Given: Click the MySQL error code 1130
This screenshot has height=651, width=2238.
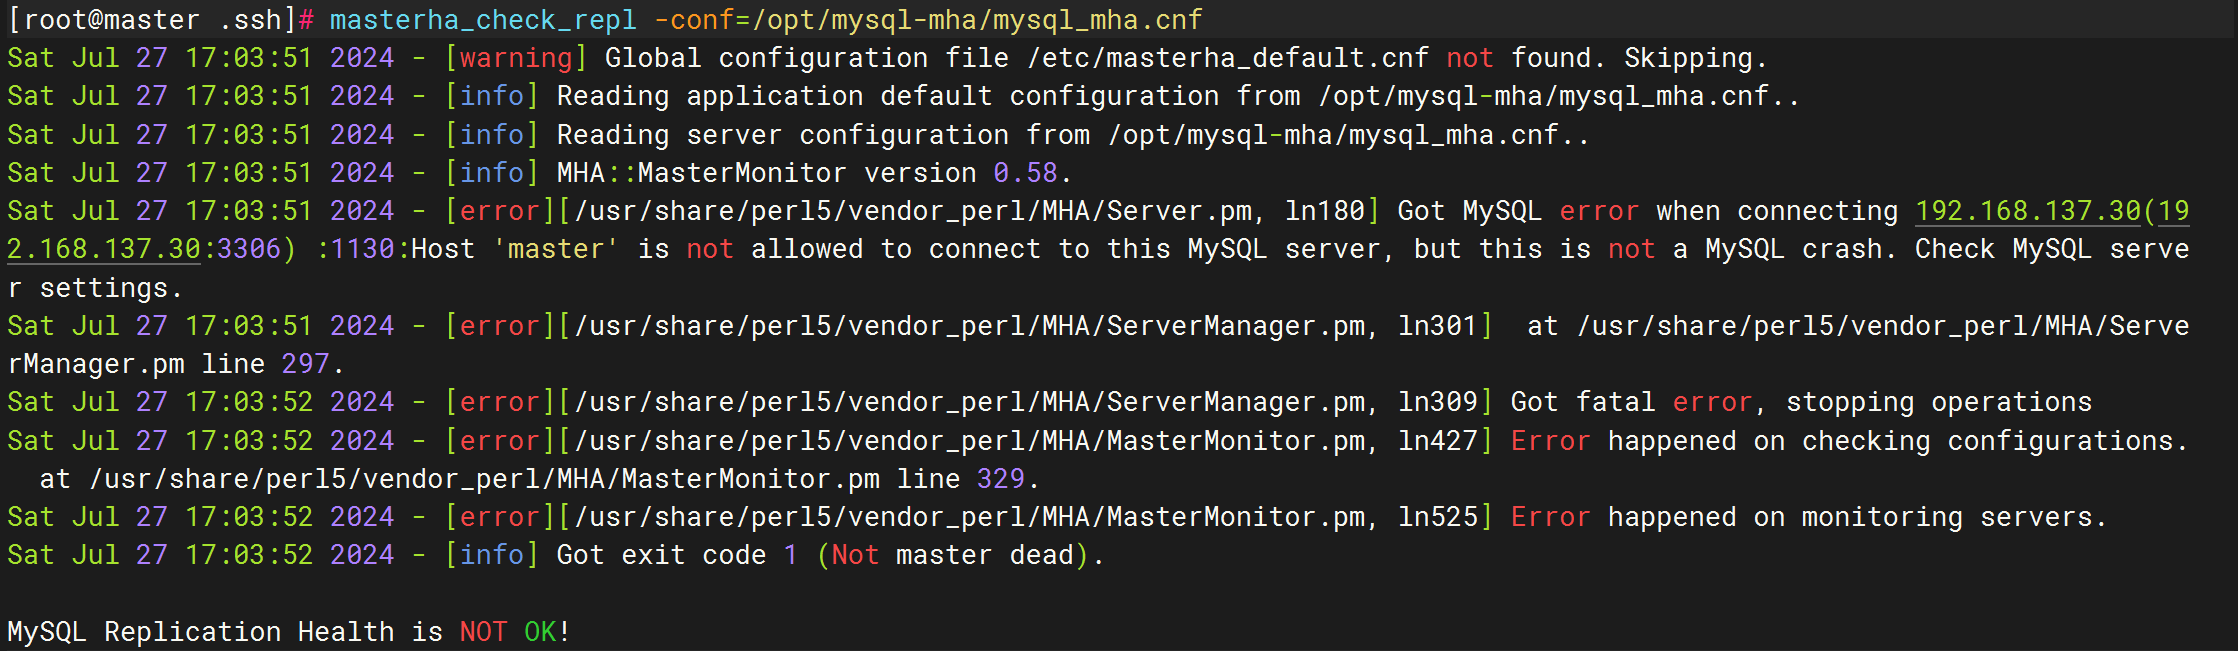Looking at the screenshot, I should pos(362,249).
